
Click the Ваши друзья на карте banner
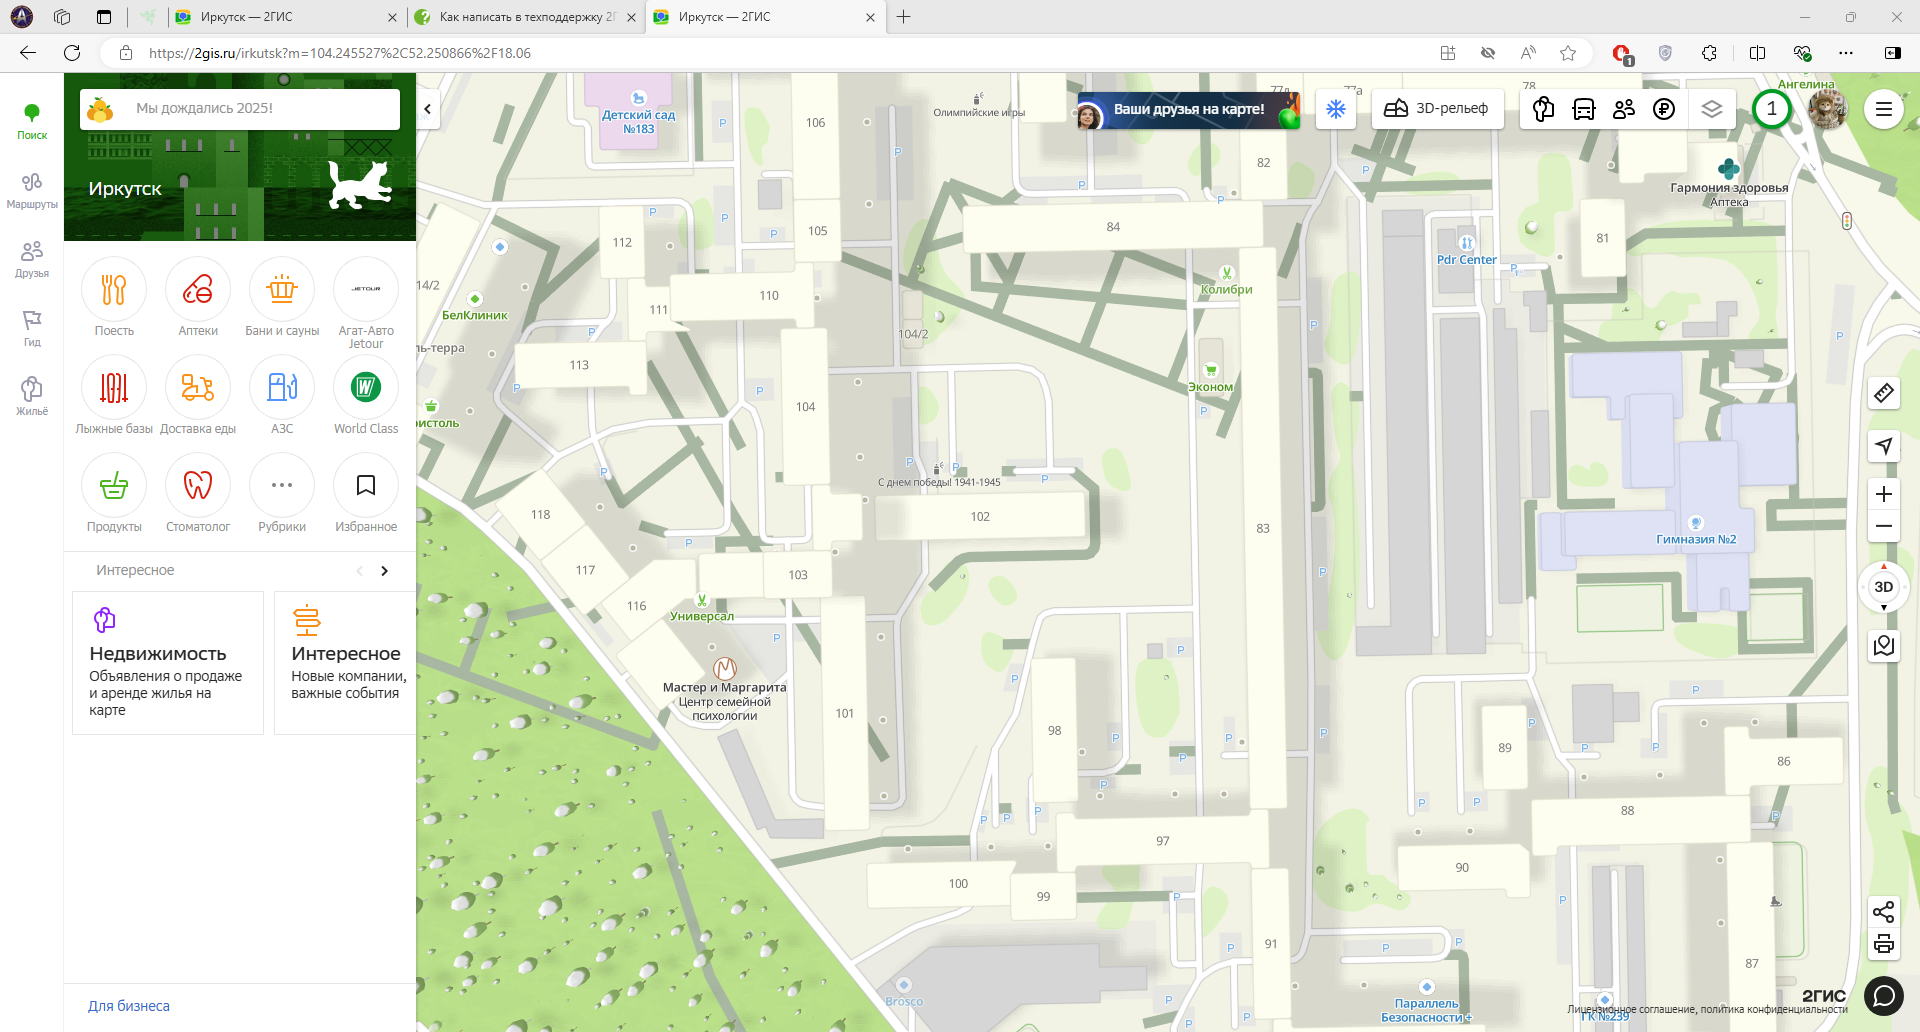click(1188, 109)
